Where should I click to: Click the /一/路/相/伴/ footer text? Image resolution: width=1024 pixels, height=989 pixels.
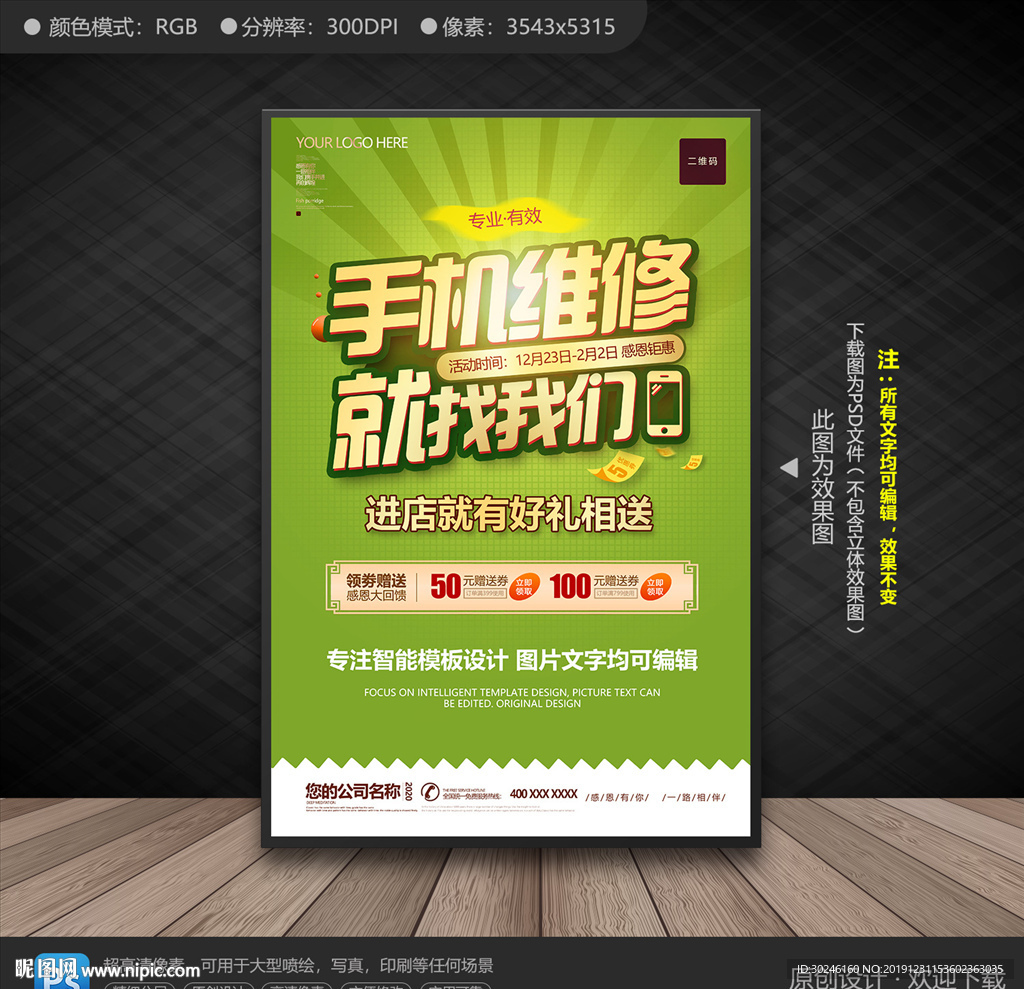pos(694,797)
